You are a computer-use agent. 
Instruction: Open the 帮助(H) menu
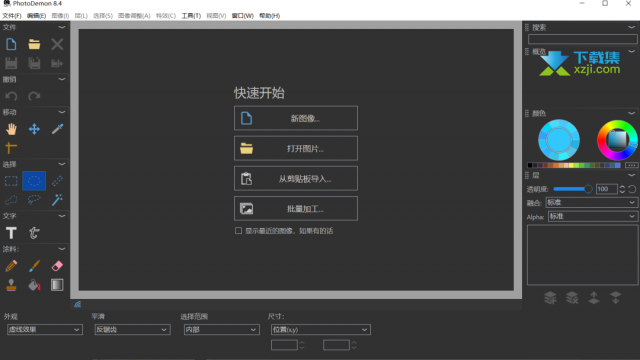pyautogui.click(x=270, y=16)
